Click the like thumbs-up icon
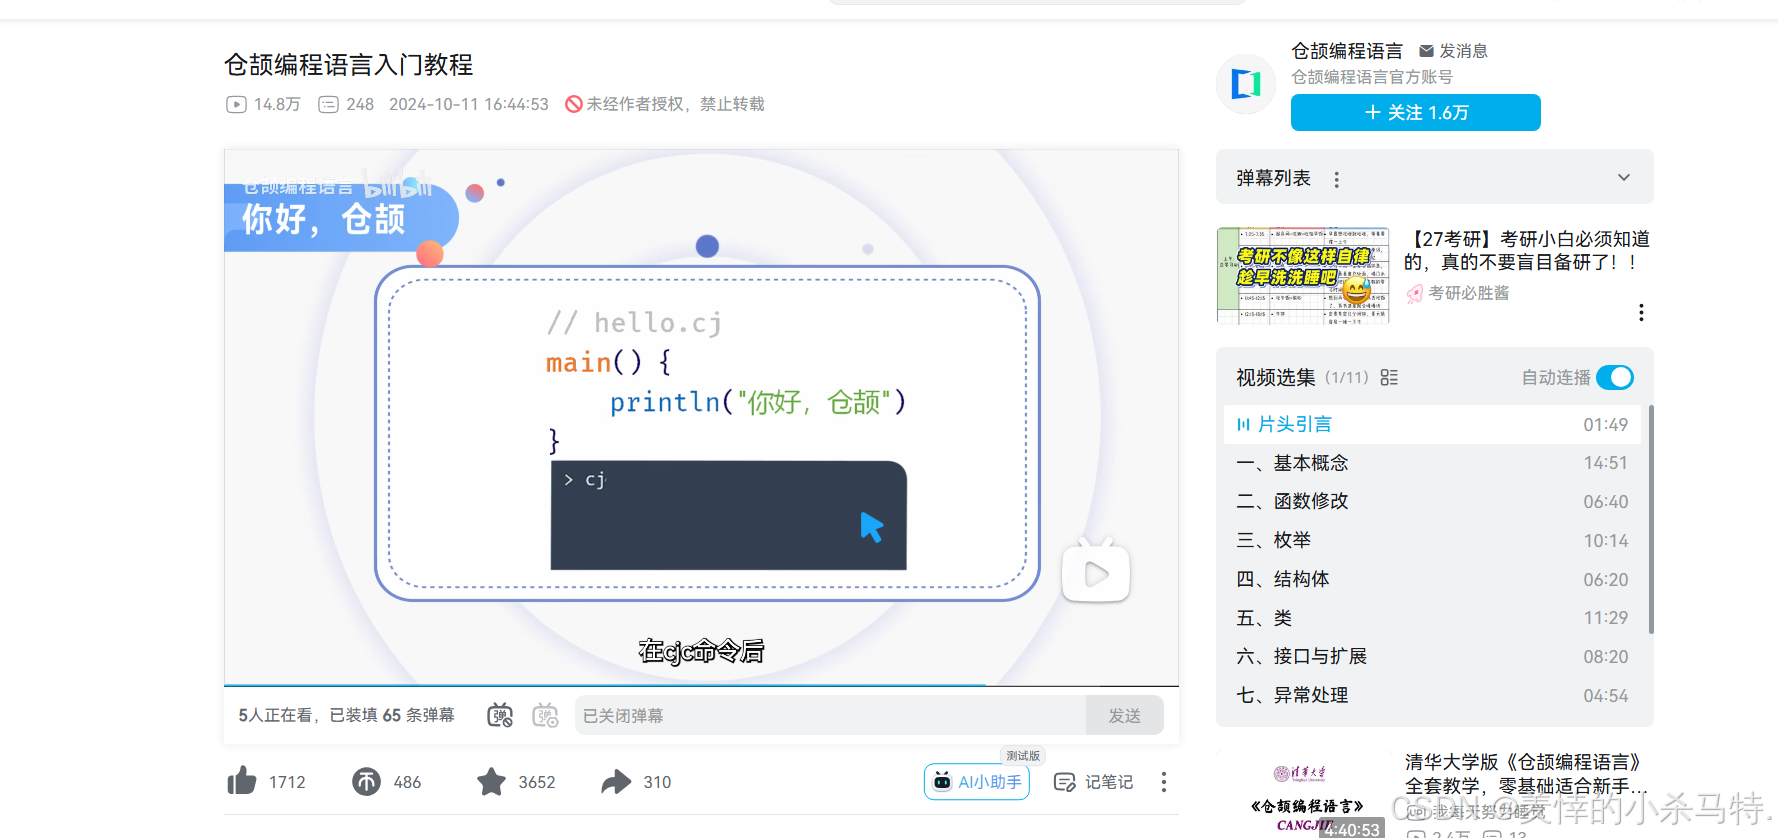Image resolution: width=1778 pixels, height=838 pixels. point(242,781)
